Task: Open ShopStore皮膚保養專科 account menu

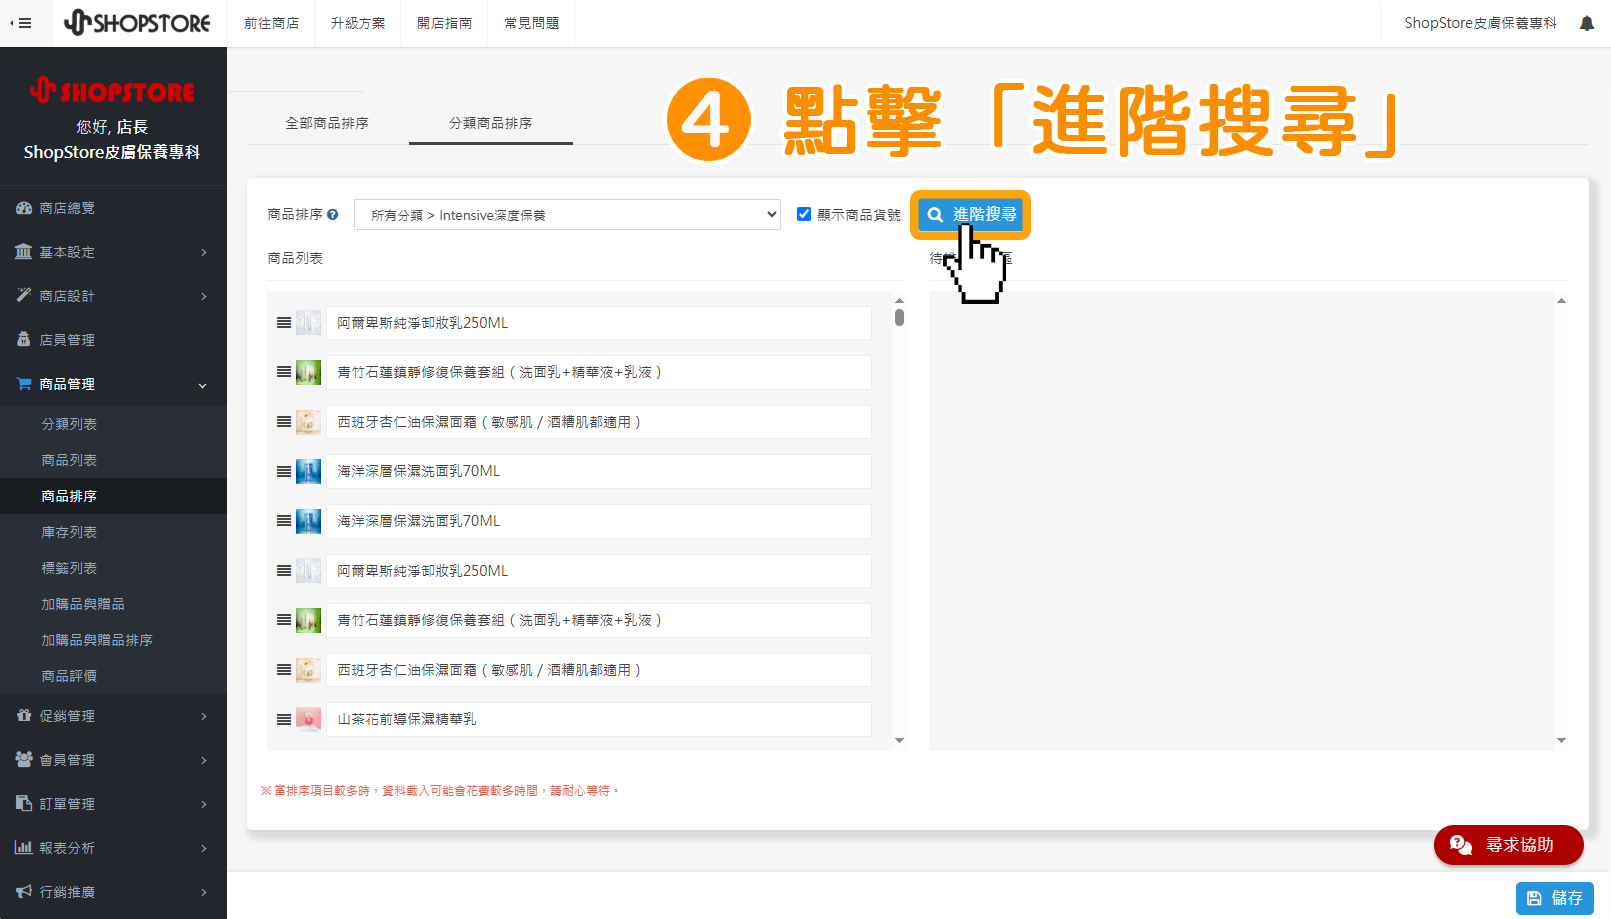Action: pyautogui.click(x=1480, y=23)
